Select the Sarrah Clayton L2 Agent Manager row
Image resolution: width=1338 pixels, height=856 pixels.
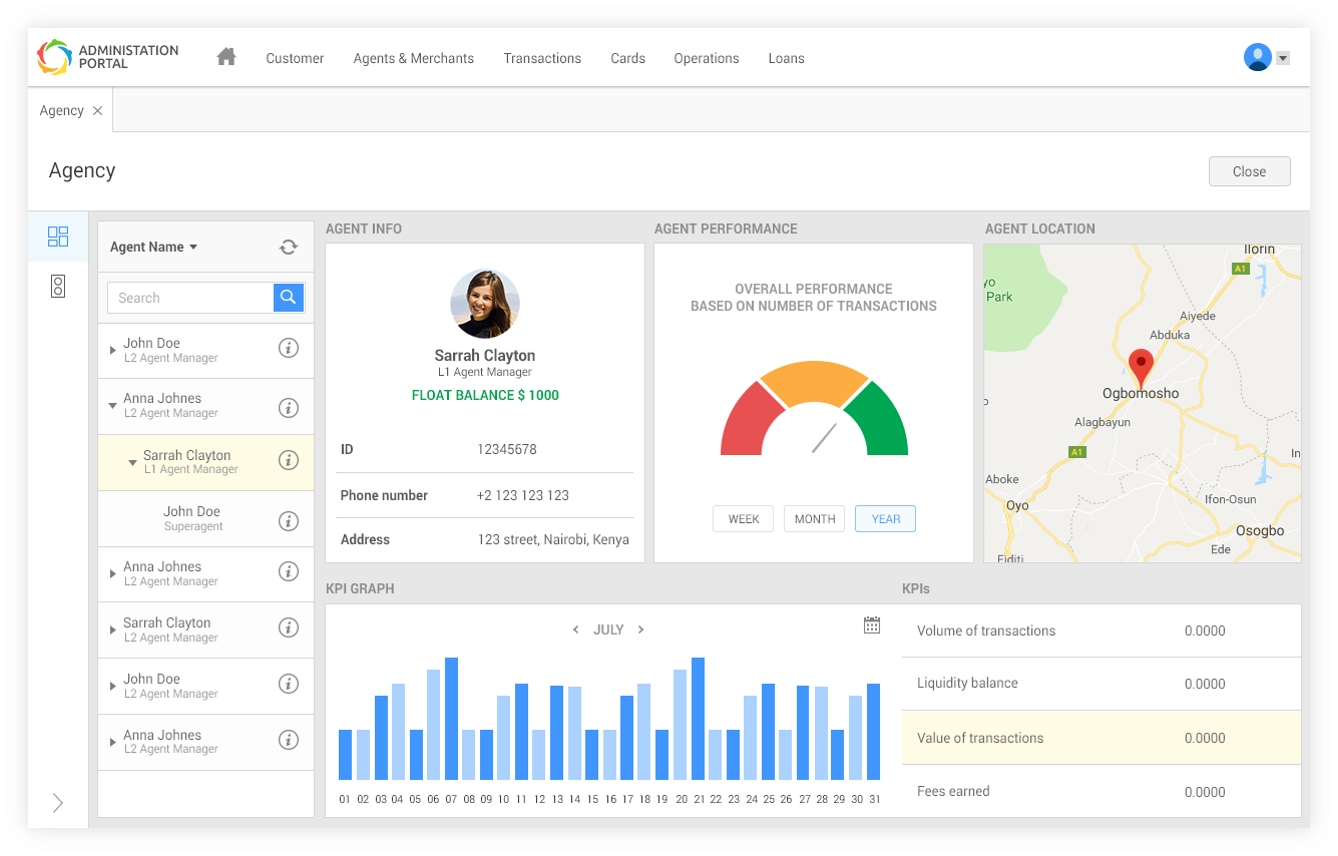(206, 630)
